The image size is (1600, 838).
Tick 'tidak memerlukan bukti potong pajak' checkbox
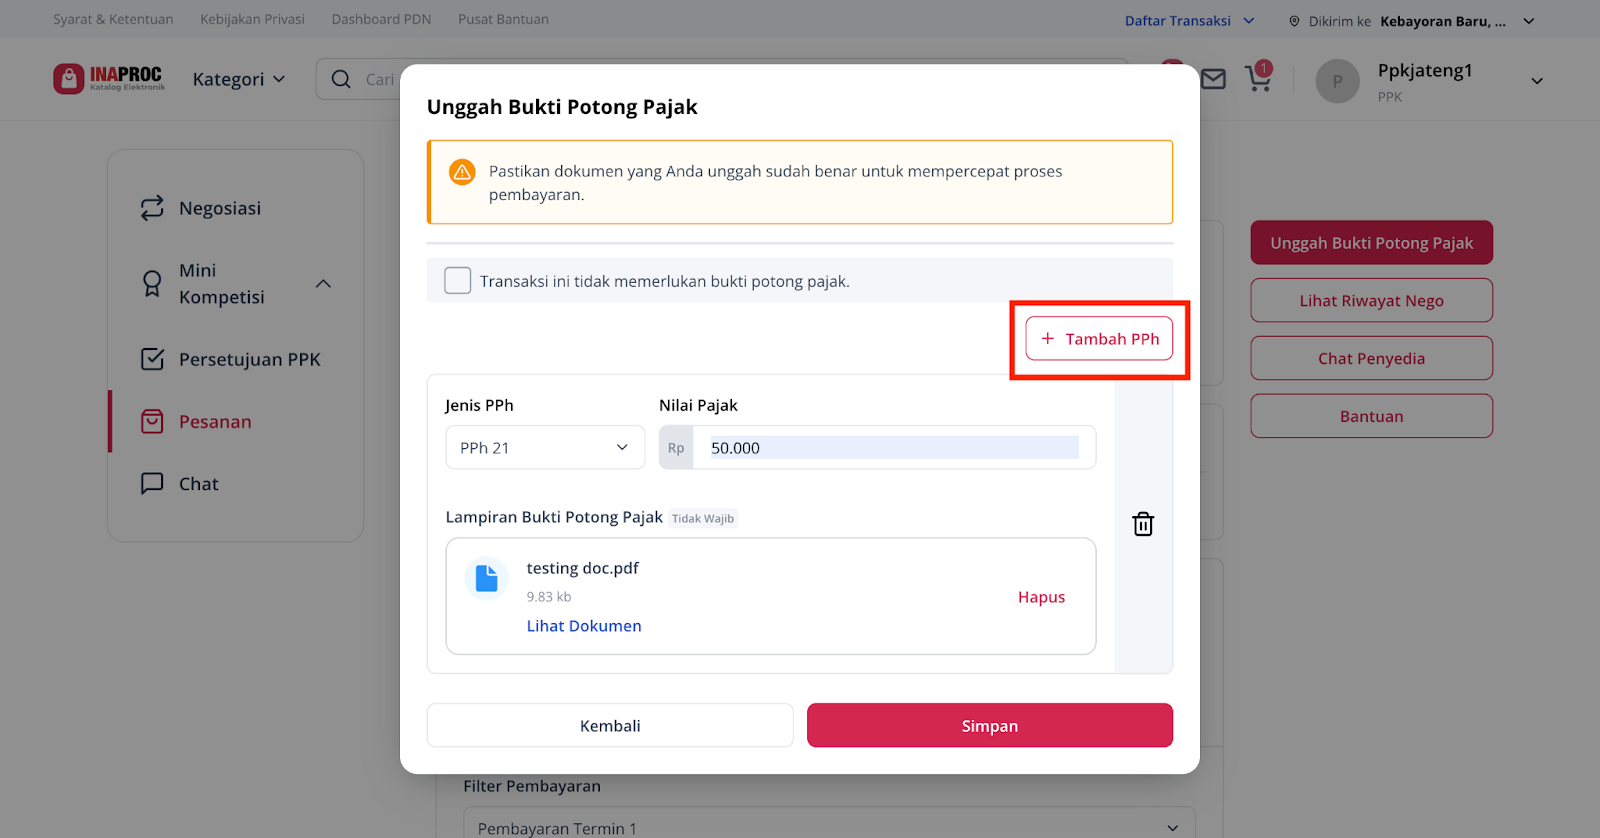tap(458, 281)
